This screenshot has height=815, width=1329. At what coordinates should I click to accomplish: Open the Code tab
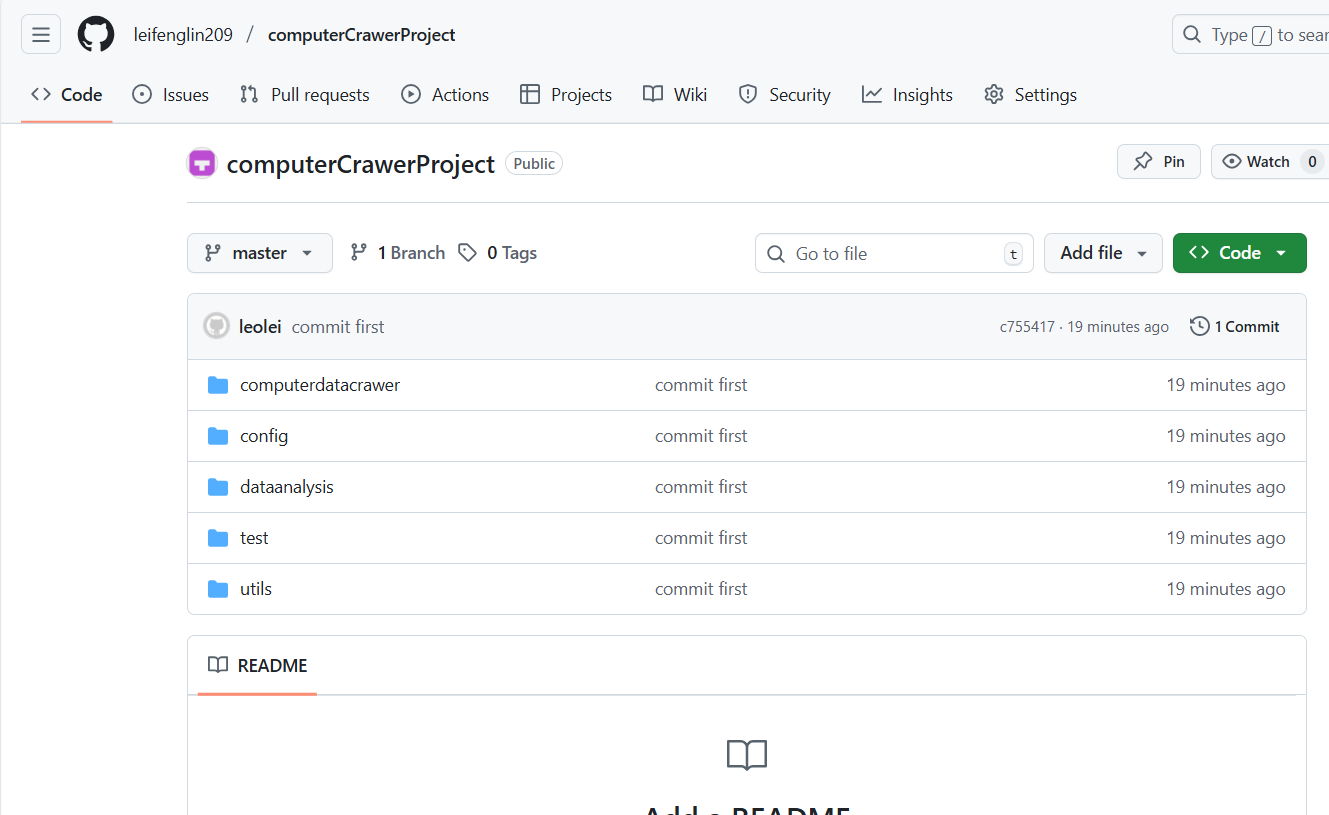(66, 95)
